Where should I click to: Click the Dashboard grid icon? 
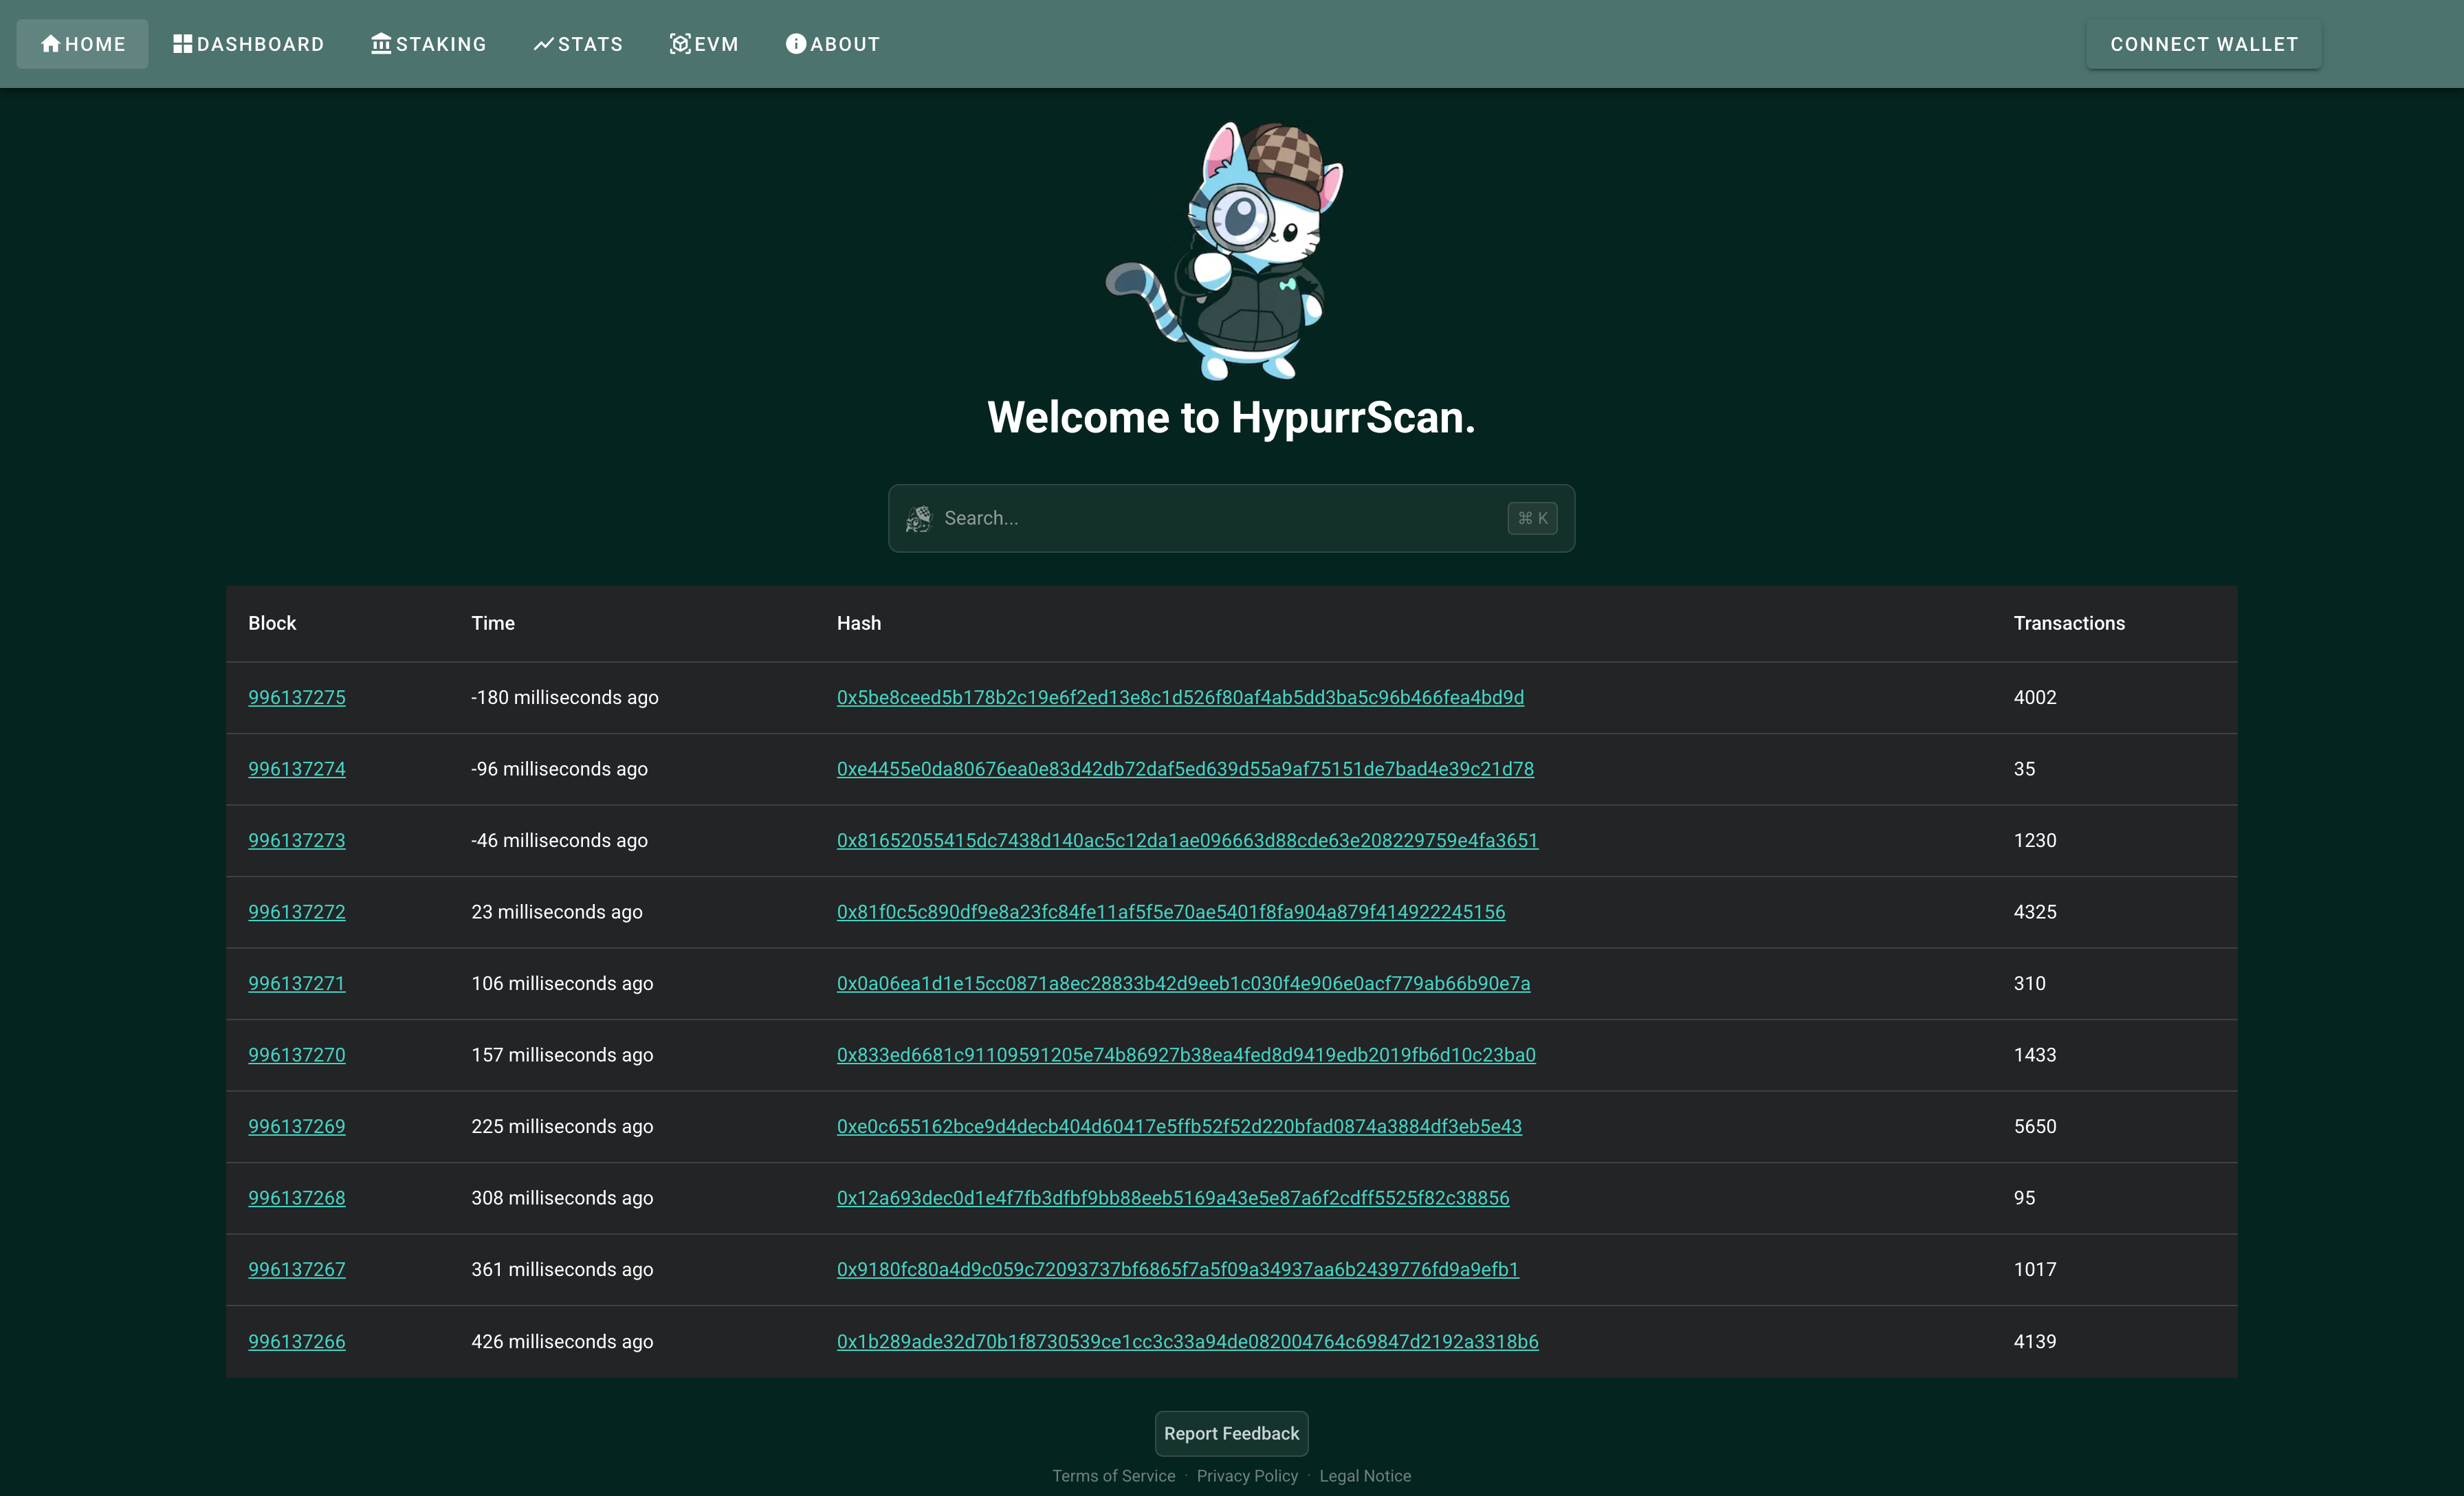[182, 44]
